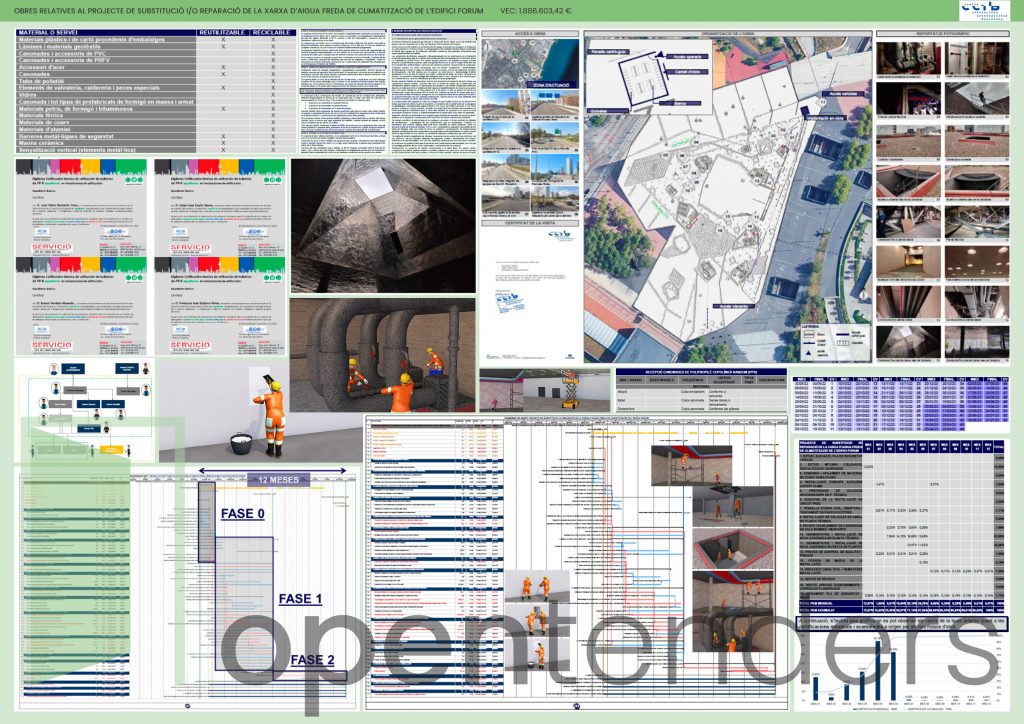Click the 'RECICLABLE' column header
Screen dimensions: 1024x724
pos(272,32)
